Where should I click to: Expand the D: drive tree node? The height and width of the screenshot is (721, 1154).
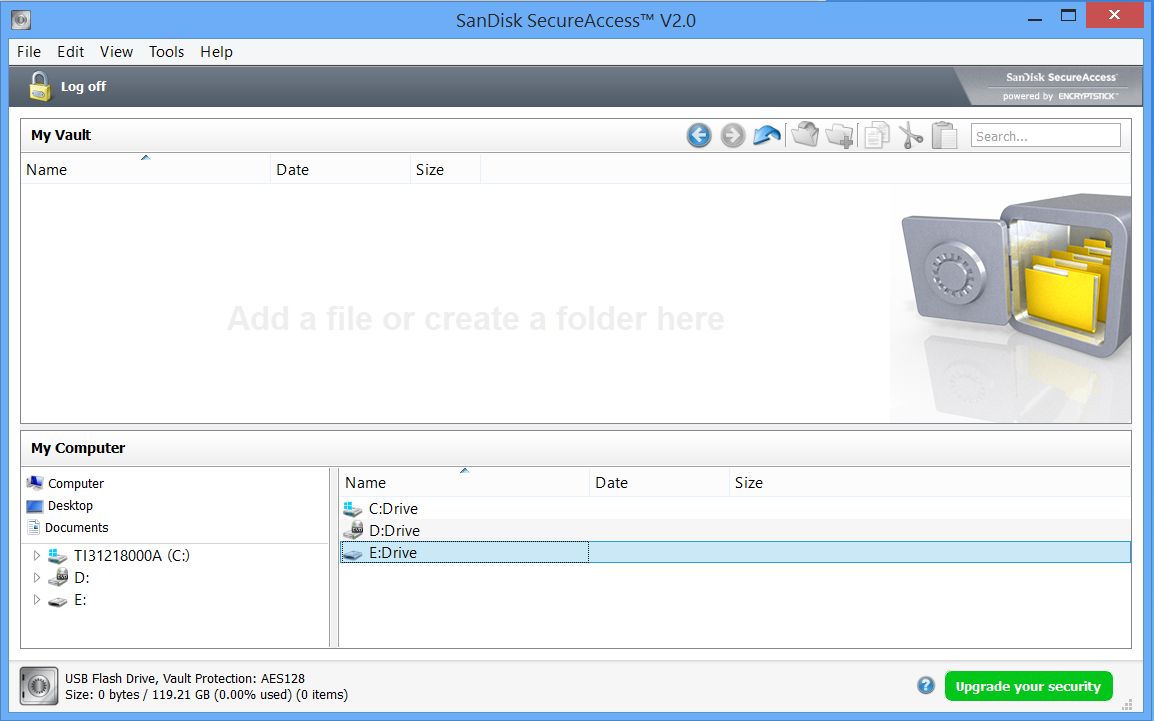[x=37, y=578]
